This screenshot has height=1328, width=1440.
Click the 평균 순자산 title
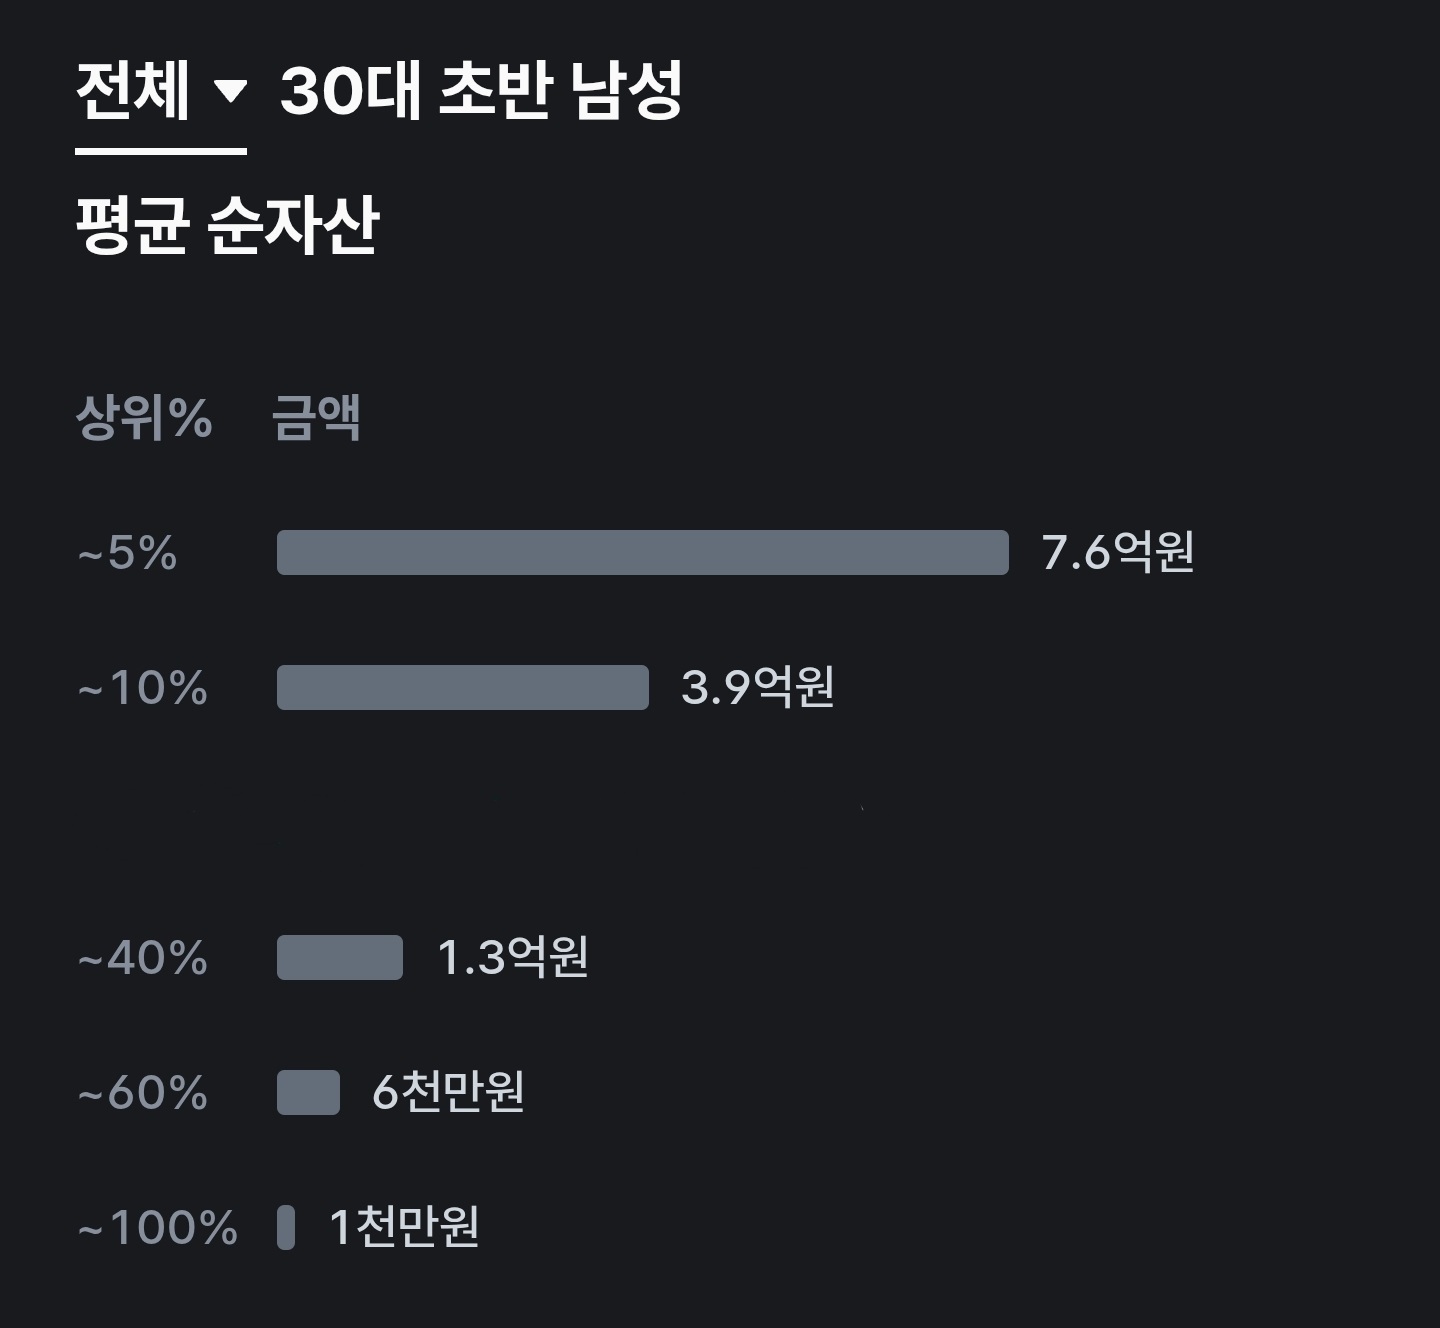(228, 224)
